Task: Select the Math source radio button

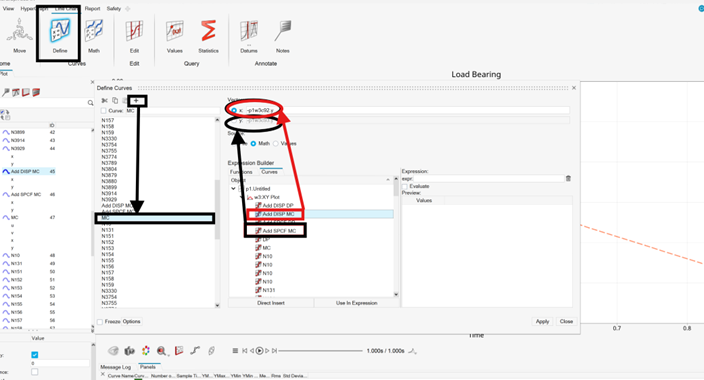Action: tap(253, 143)
